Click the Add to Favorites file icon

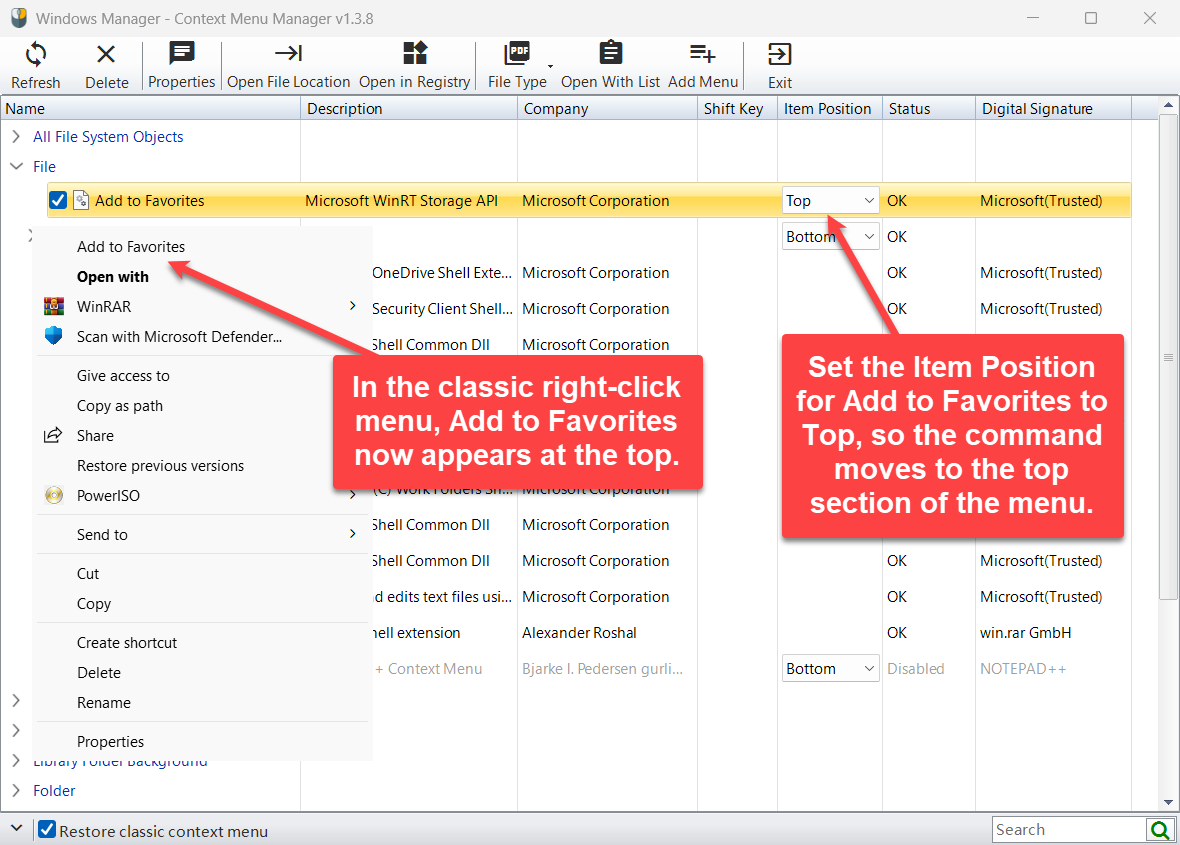click(81, 201)
